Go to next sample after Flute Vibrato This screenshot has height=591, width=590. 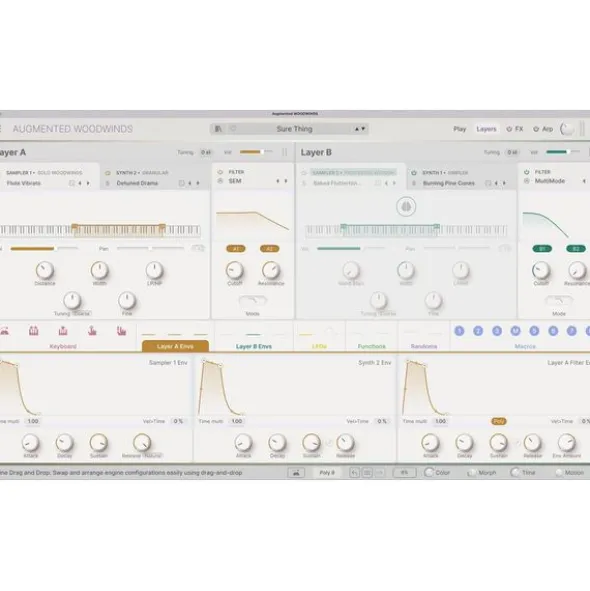[88, 183]
